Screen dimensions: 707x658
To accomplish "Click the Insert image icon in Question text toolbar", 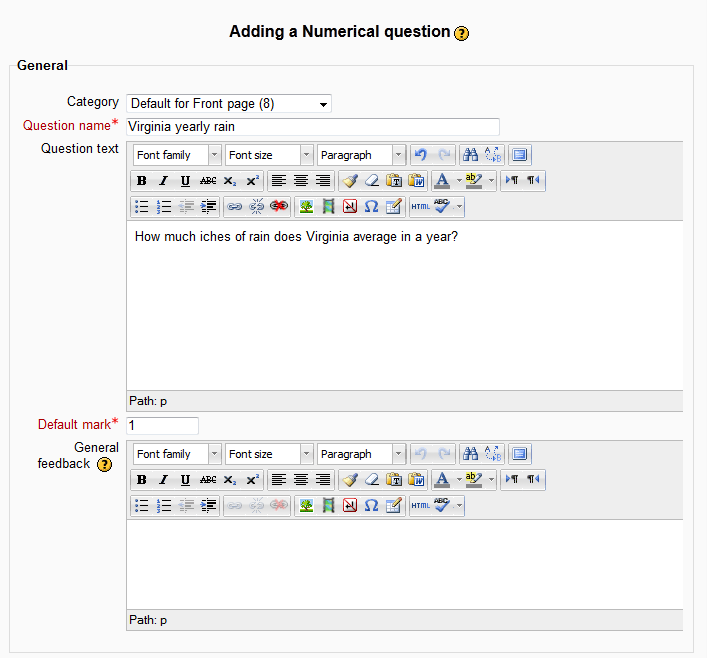I will [306, 207].
